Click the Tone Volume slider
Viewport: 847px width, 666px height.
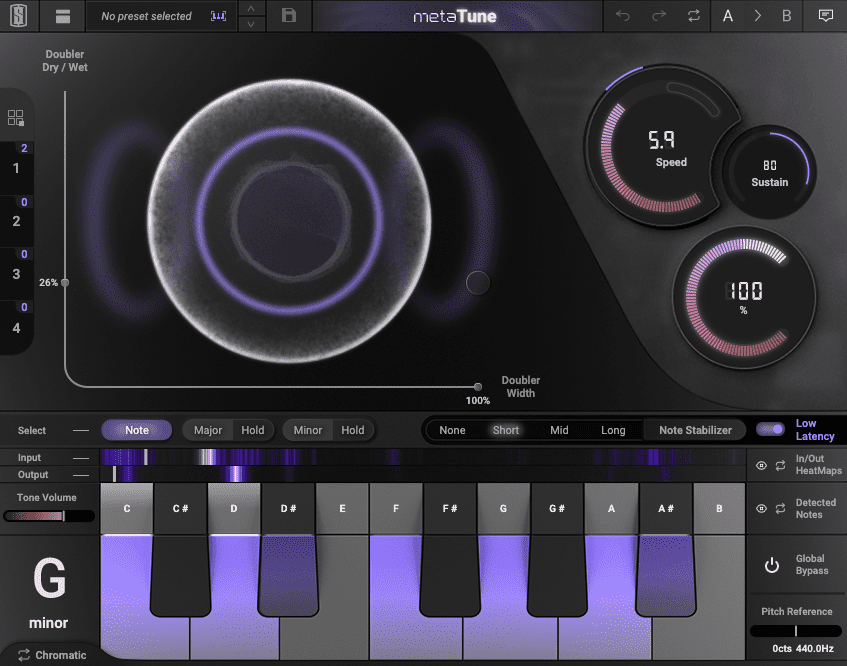[x=49, y=516]
